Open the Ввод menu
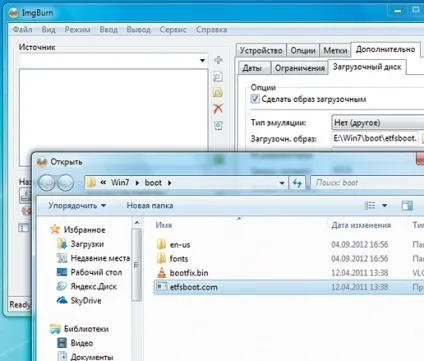Image resolution: width=424 pixels, height=361 pixels. [108, 30]
